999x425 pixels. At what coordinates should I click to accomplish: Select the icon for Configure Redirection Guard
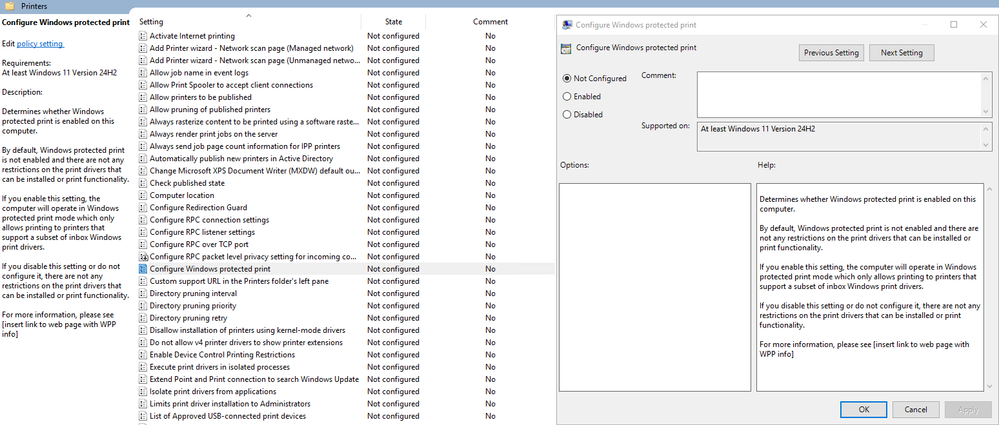pyautogui.click(x=143, y=208)
